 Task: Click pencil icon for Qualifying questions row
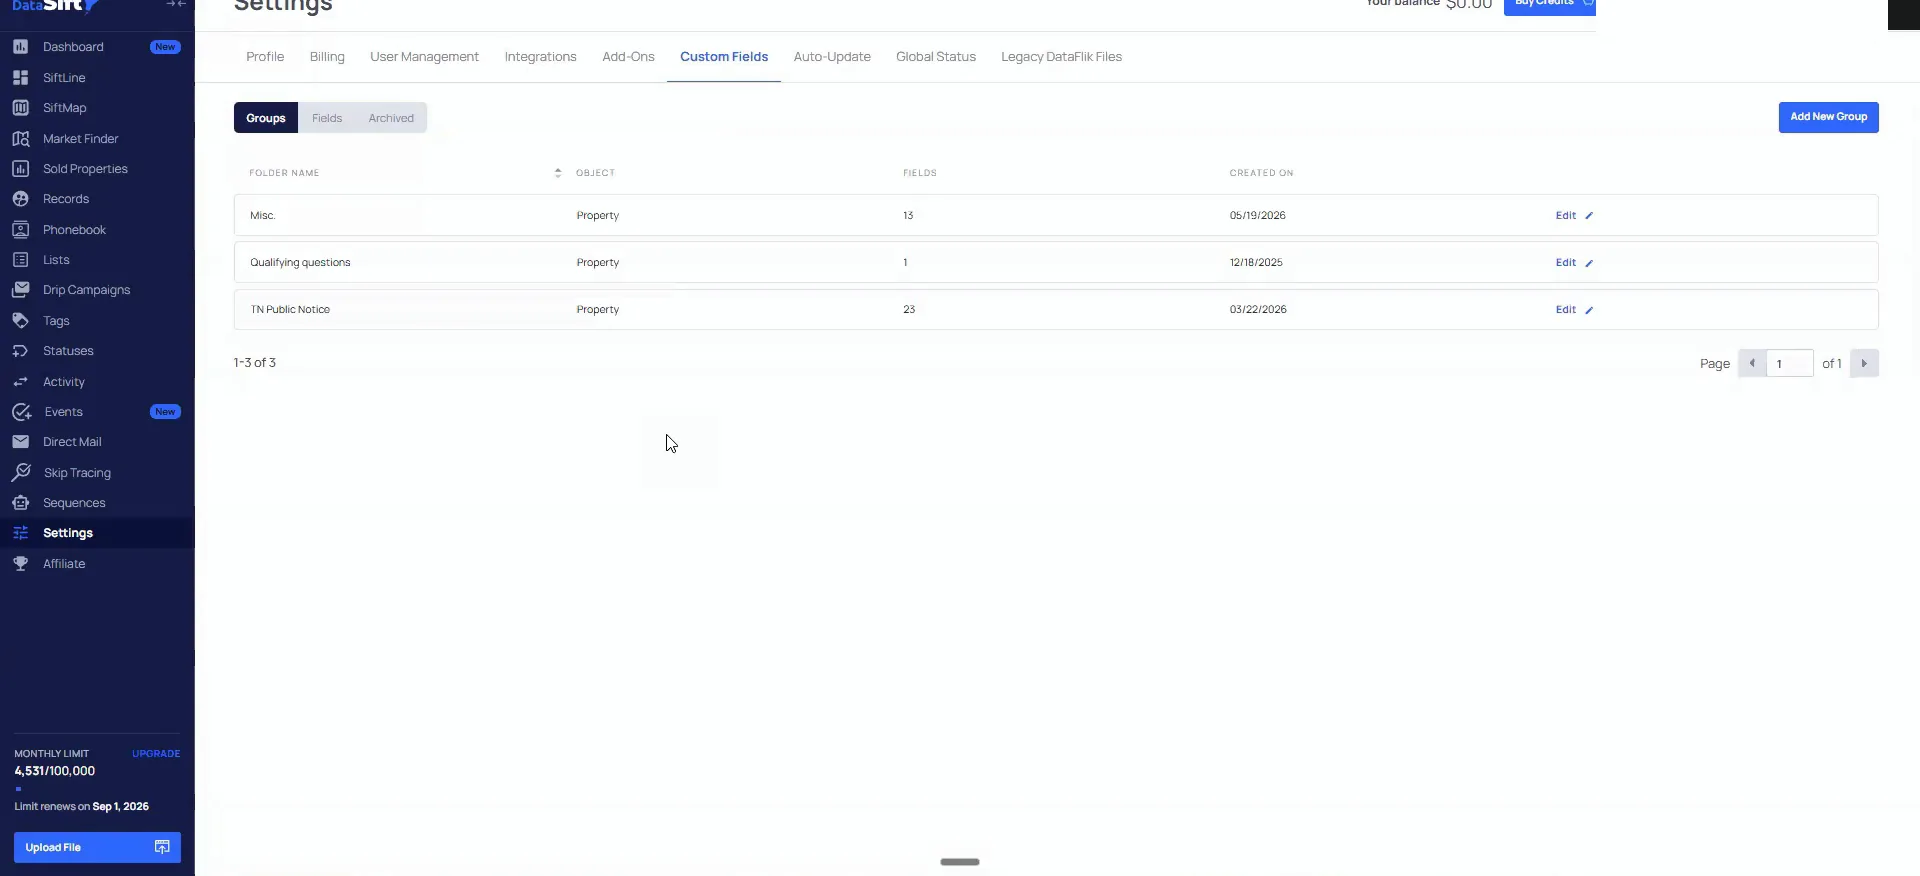(x=1589, y=263)
